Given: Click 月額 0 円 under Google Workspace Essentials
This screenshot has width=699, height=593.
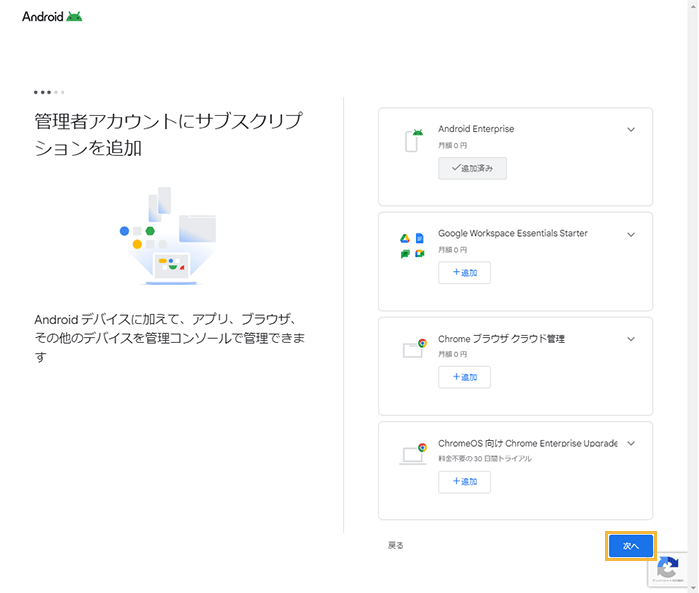Looking at the screenshot, I should click(x=452, y=250).
